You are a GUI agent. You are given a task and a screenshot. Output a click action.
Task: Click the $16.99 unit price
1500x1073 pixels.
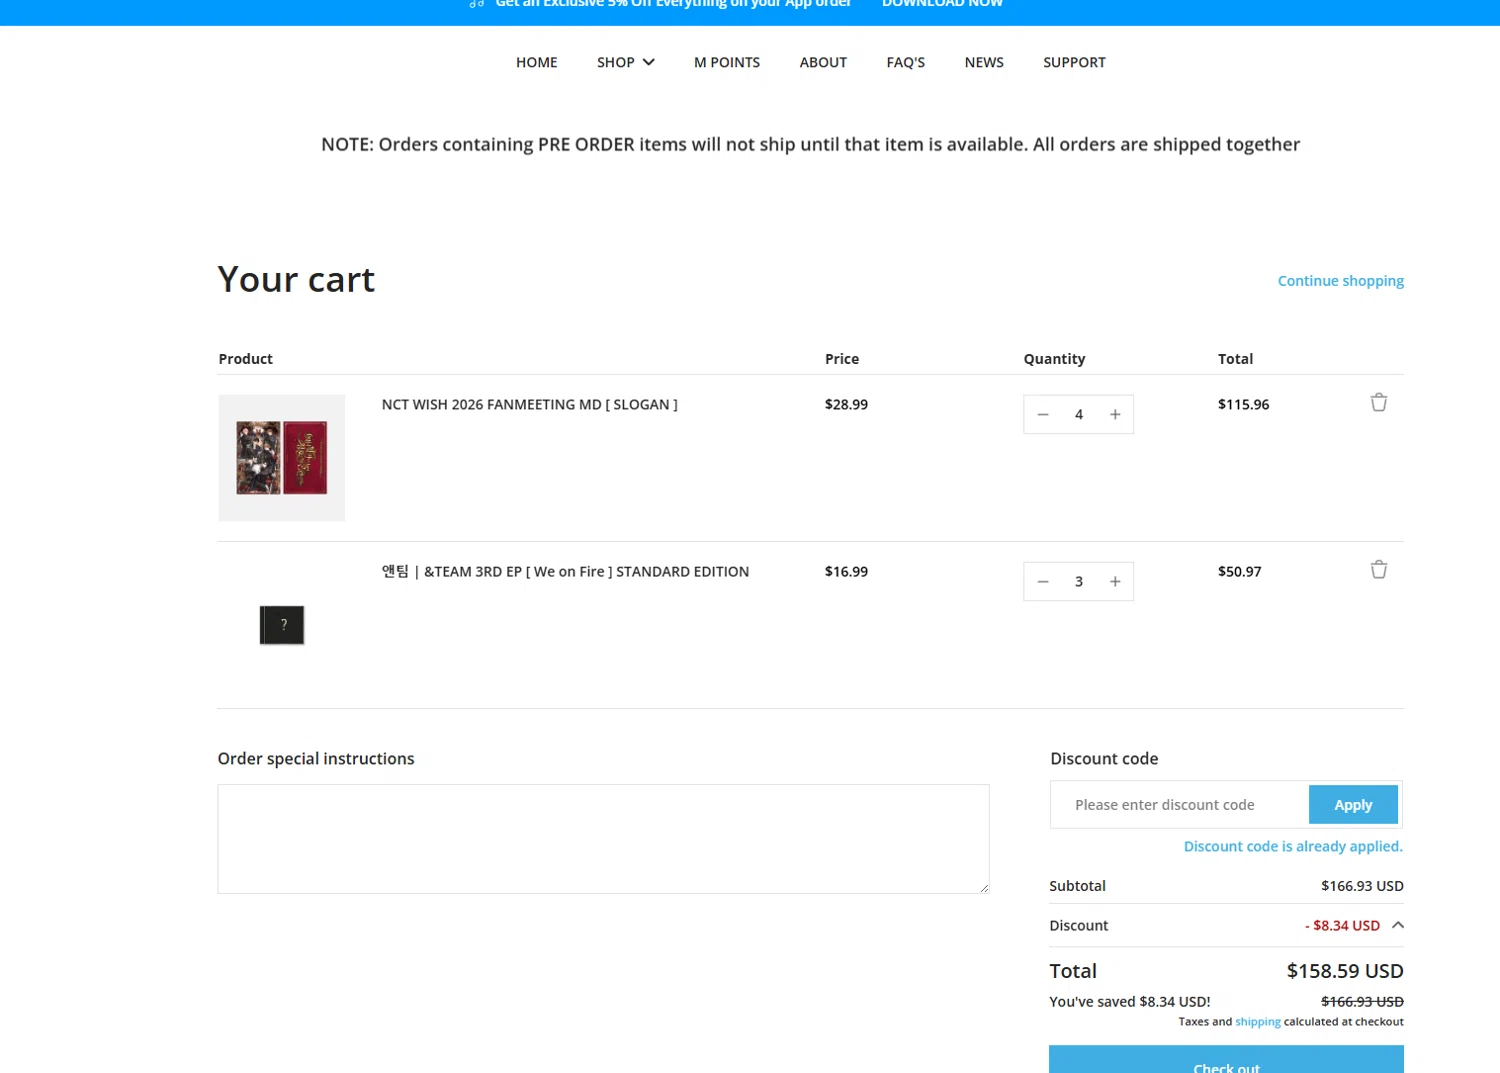click(x=846, y=571)
